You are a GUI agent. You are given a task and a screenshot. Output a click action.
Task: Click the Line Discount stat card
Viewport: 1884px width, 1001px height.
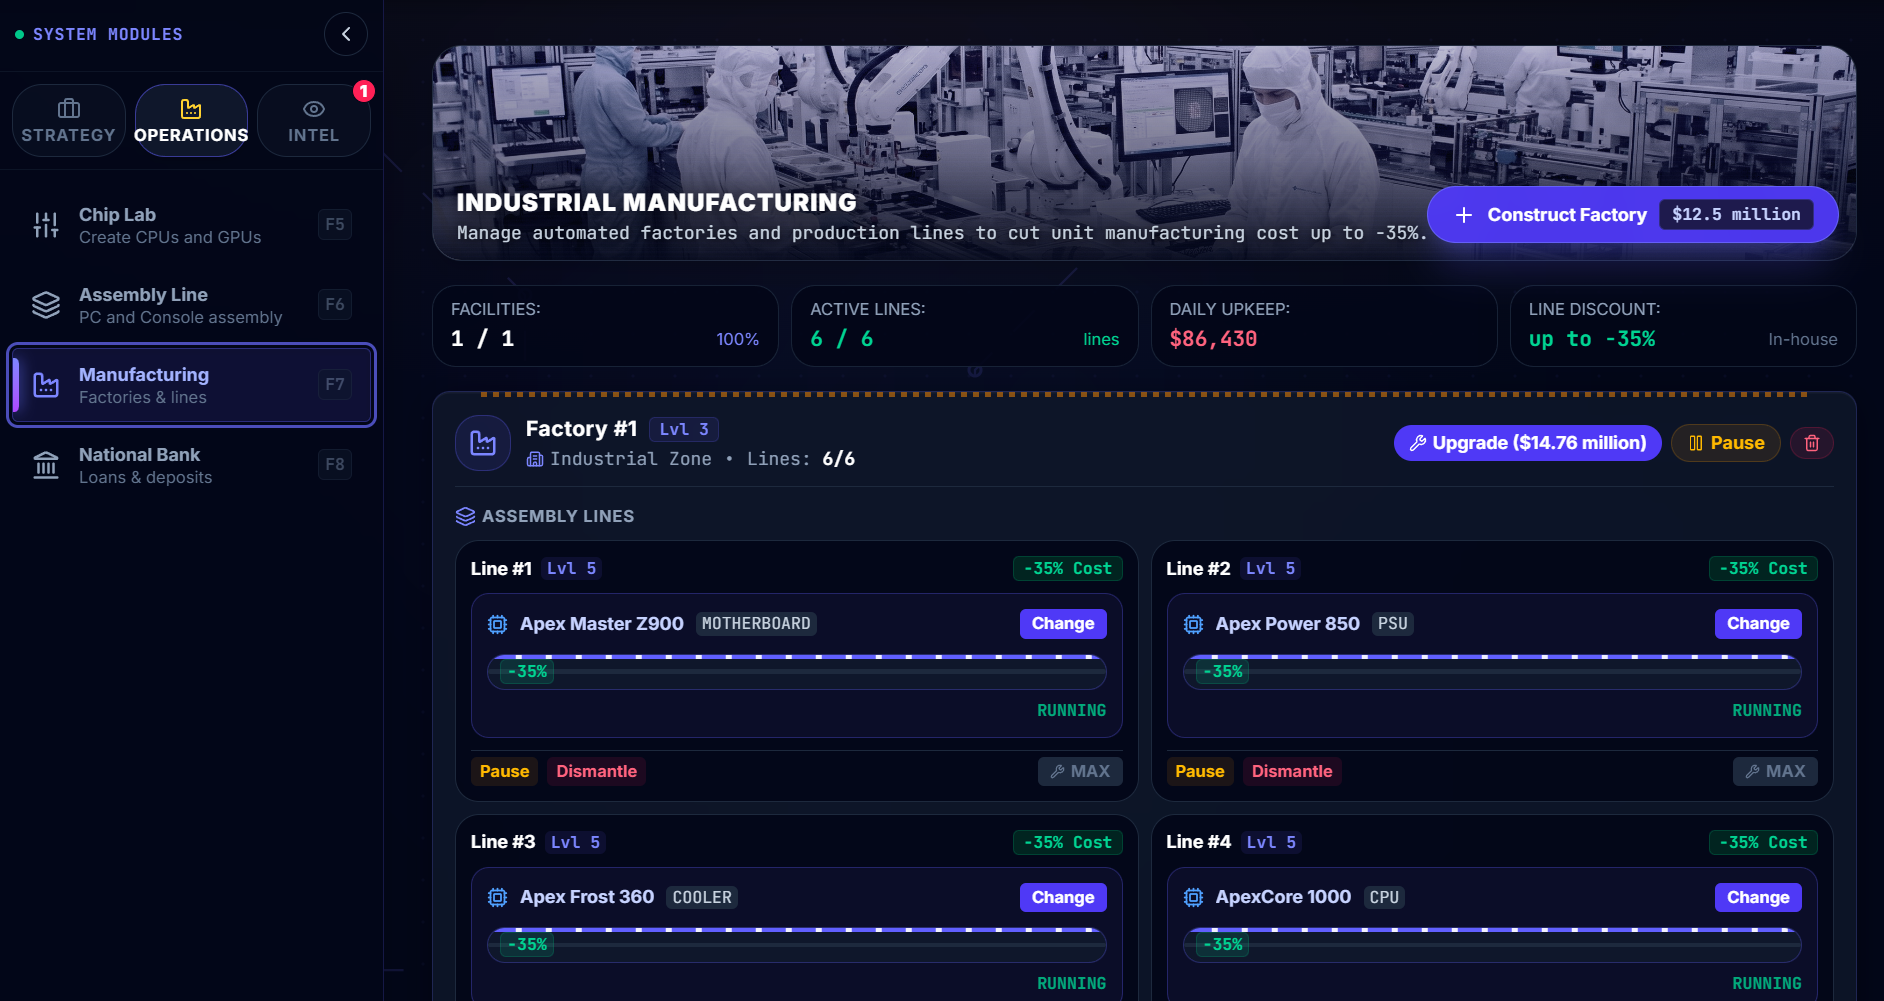[x=1683, y=326]
